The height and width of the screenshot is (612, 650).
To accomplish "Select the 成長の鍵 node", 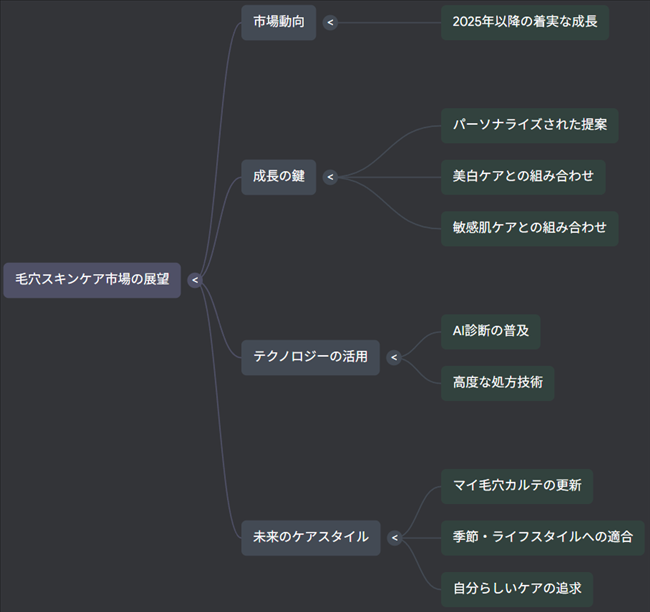I will (278, 177).
